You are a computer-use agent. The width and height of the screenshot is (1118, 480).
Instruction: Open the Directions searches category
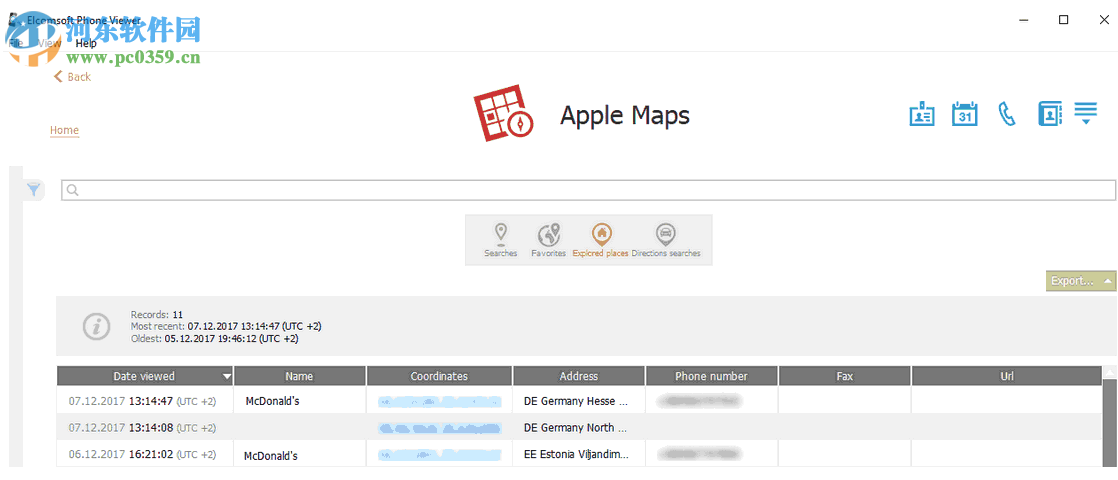666,240
